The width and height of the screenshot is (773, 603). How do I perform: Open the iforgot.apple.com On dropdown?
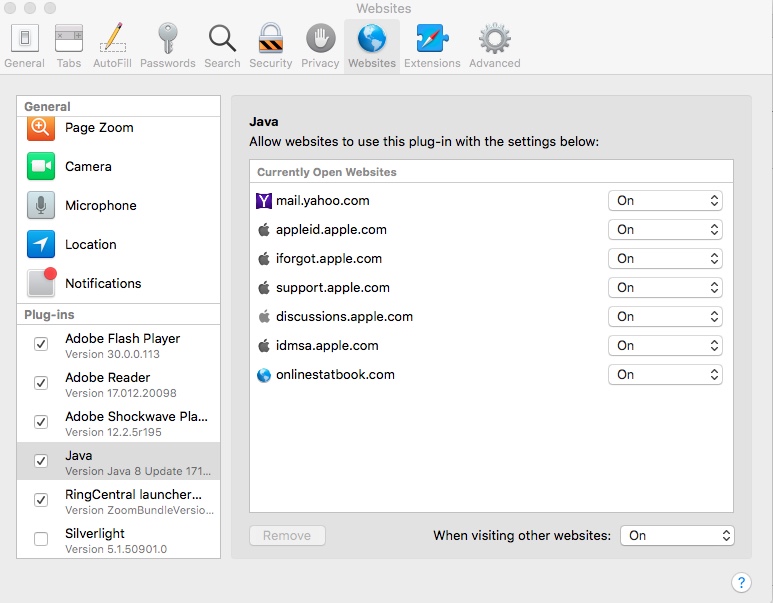[x=665, y=259]
